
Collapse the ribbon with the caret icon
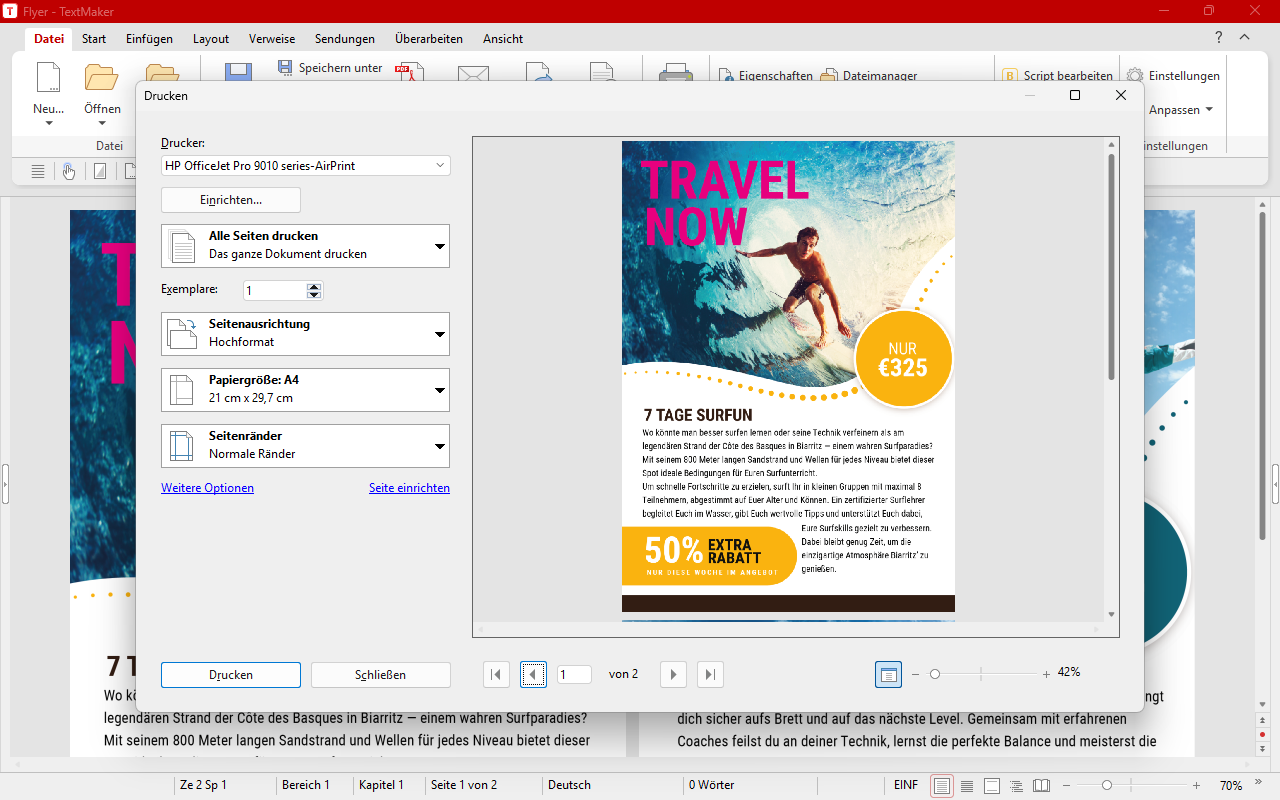click(1245, 37)
